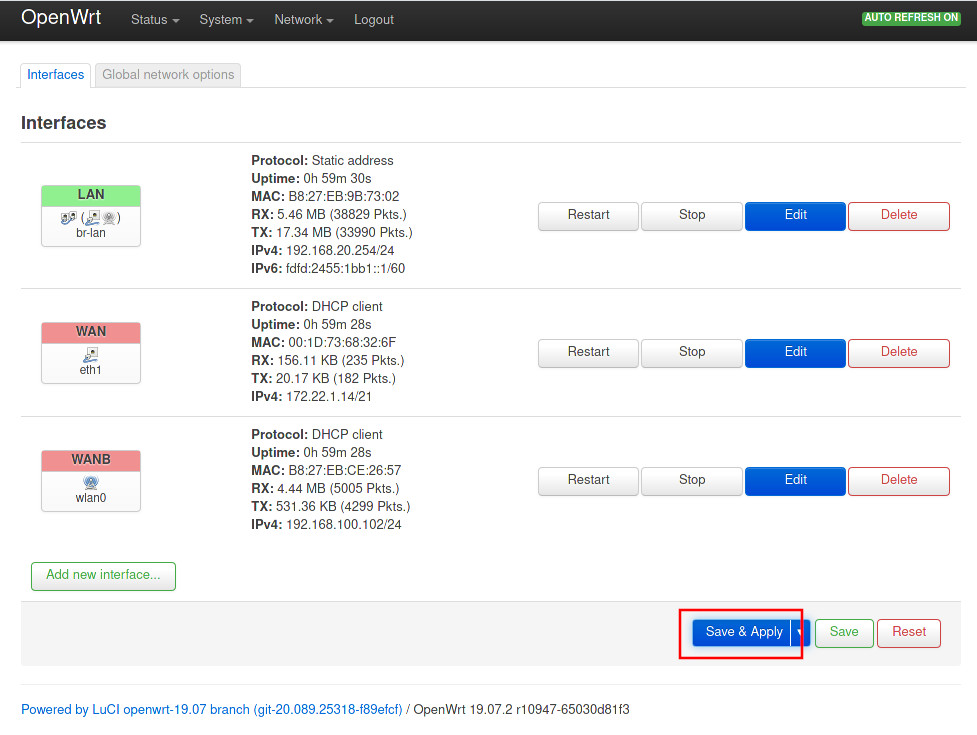Click the red Reset button
977x735 pixels.
(908, 633)
